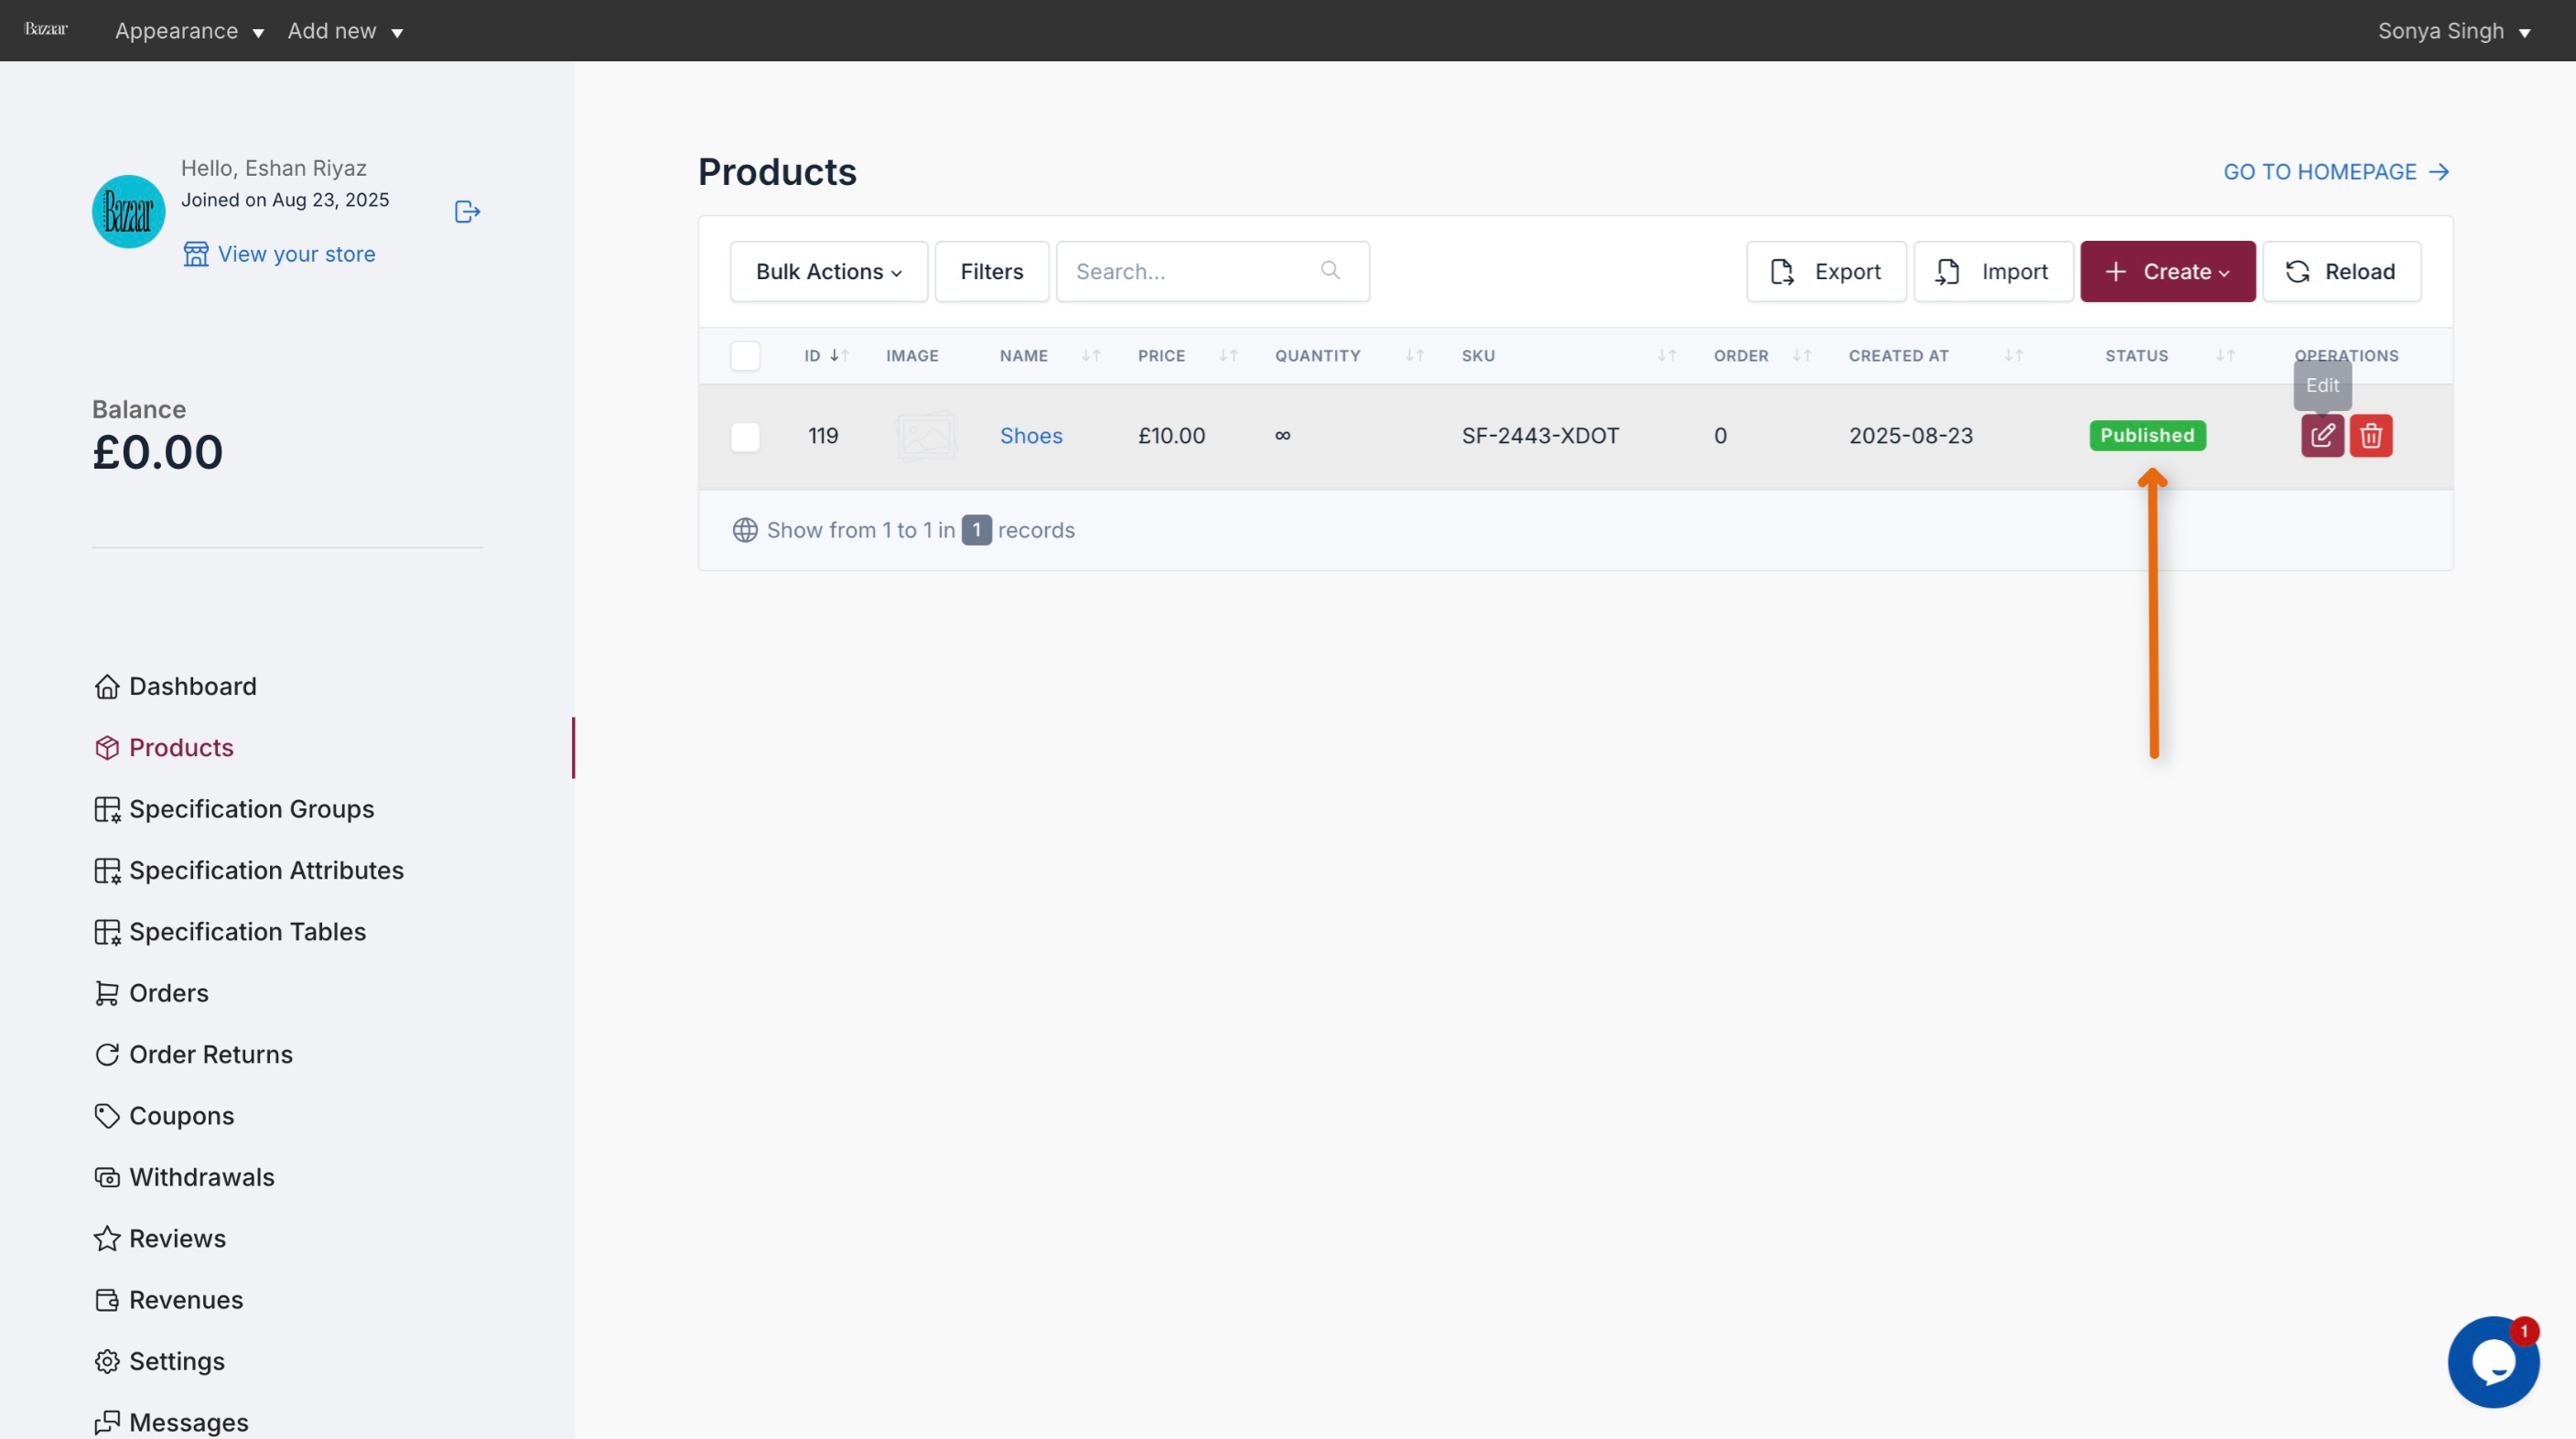Open the Sonya Singh user dropdown
The image size is (2576, 1439).
(x=2453, y=31)
